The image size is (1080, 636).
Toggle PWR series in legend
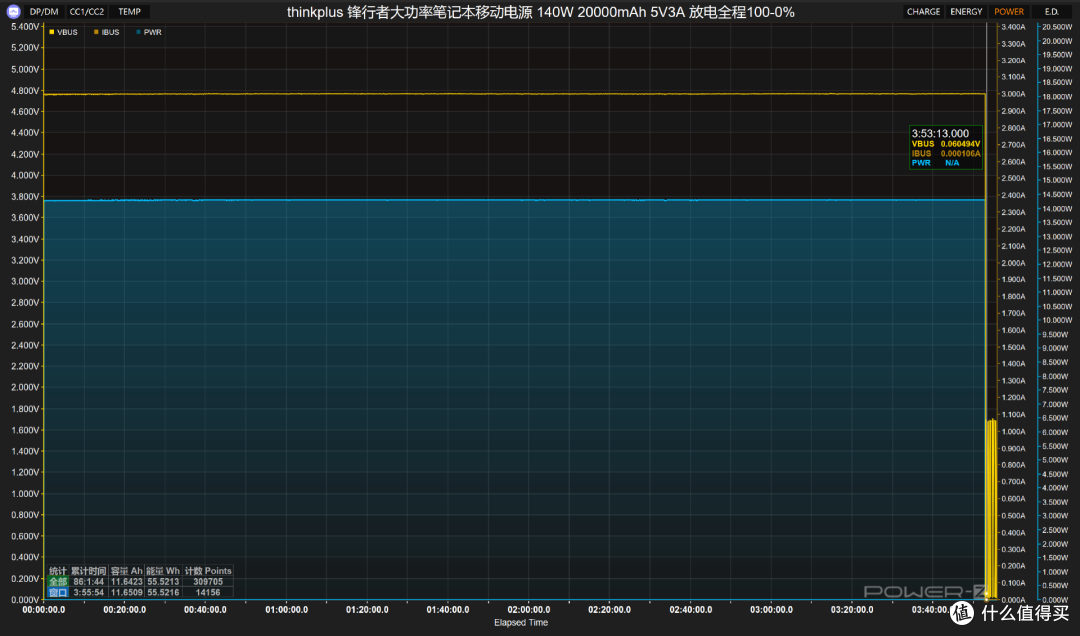pyautogui.click(x=149, y=32)
